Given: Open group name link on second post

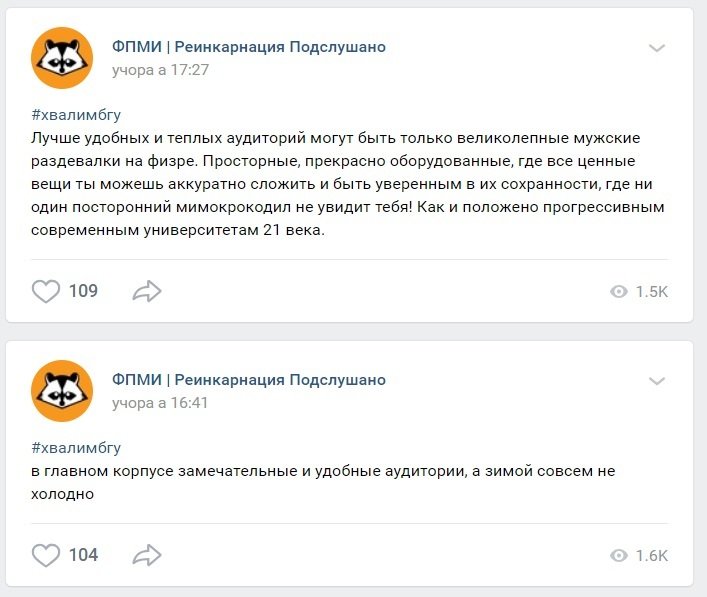Looking at the screenshot, I should [x=248, y=380].
